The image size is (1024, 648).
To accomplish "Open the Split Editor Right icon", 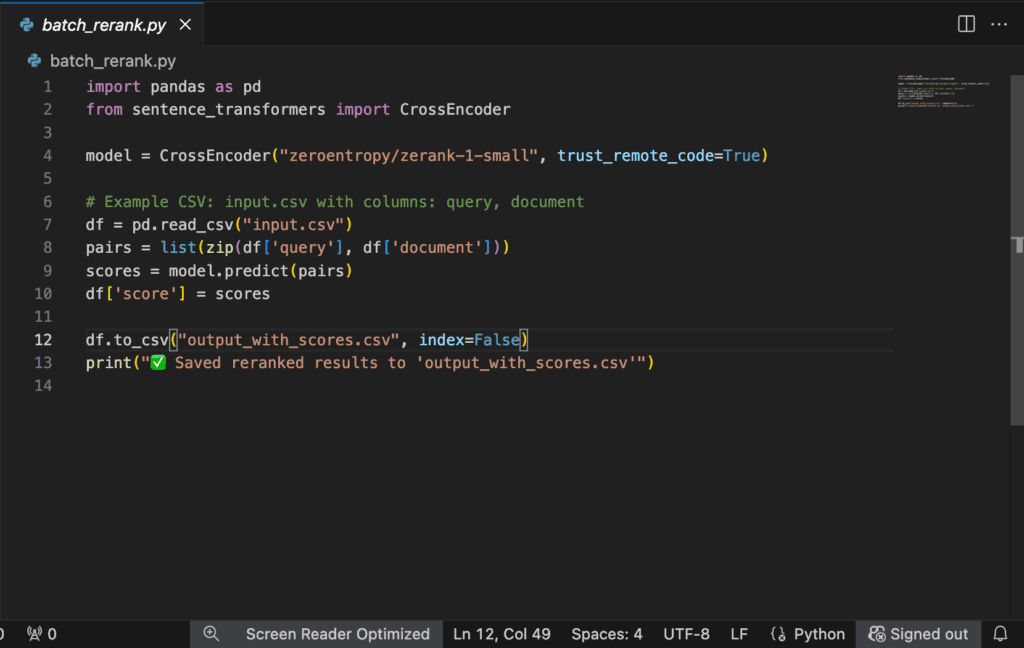I will (966, 24).
